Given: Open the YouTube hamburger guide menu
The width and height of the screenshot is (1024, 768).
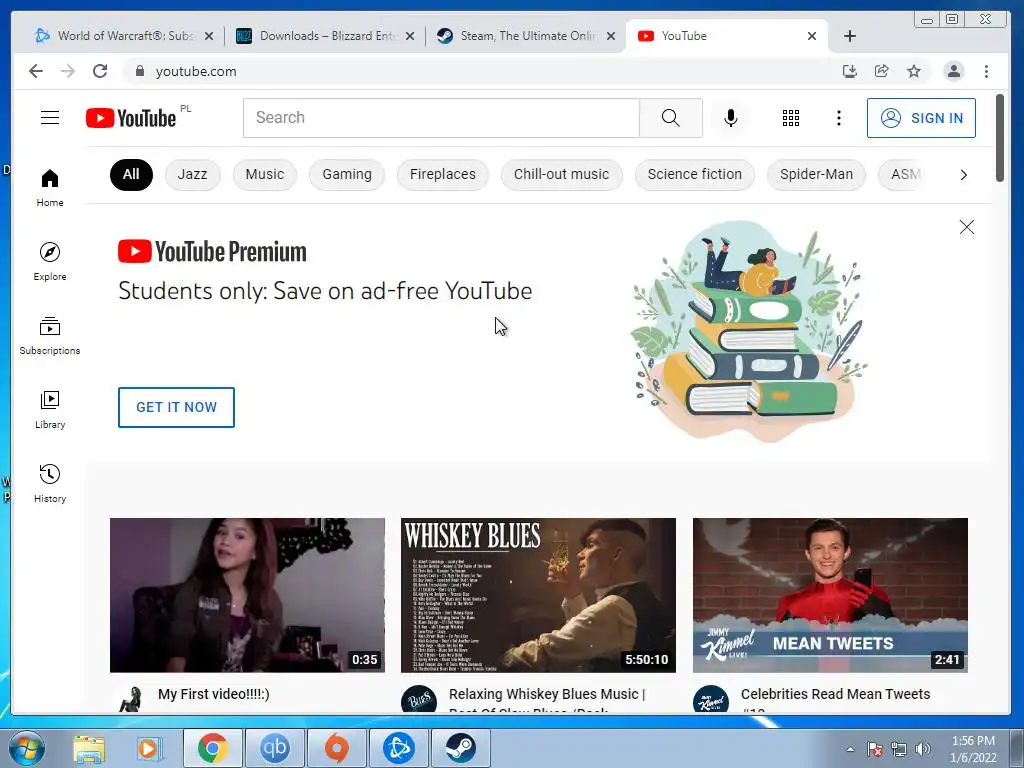Looking at the screenshot, I should pyautogui.click(x=50, y=118).
